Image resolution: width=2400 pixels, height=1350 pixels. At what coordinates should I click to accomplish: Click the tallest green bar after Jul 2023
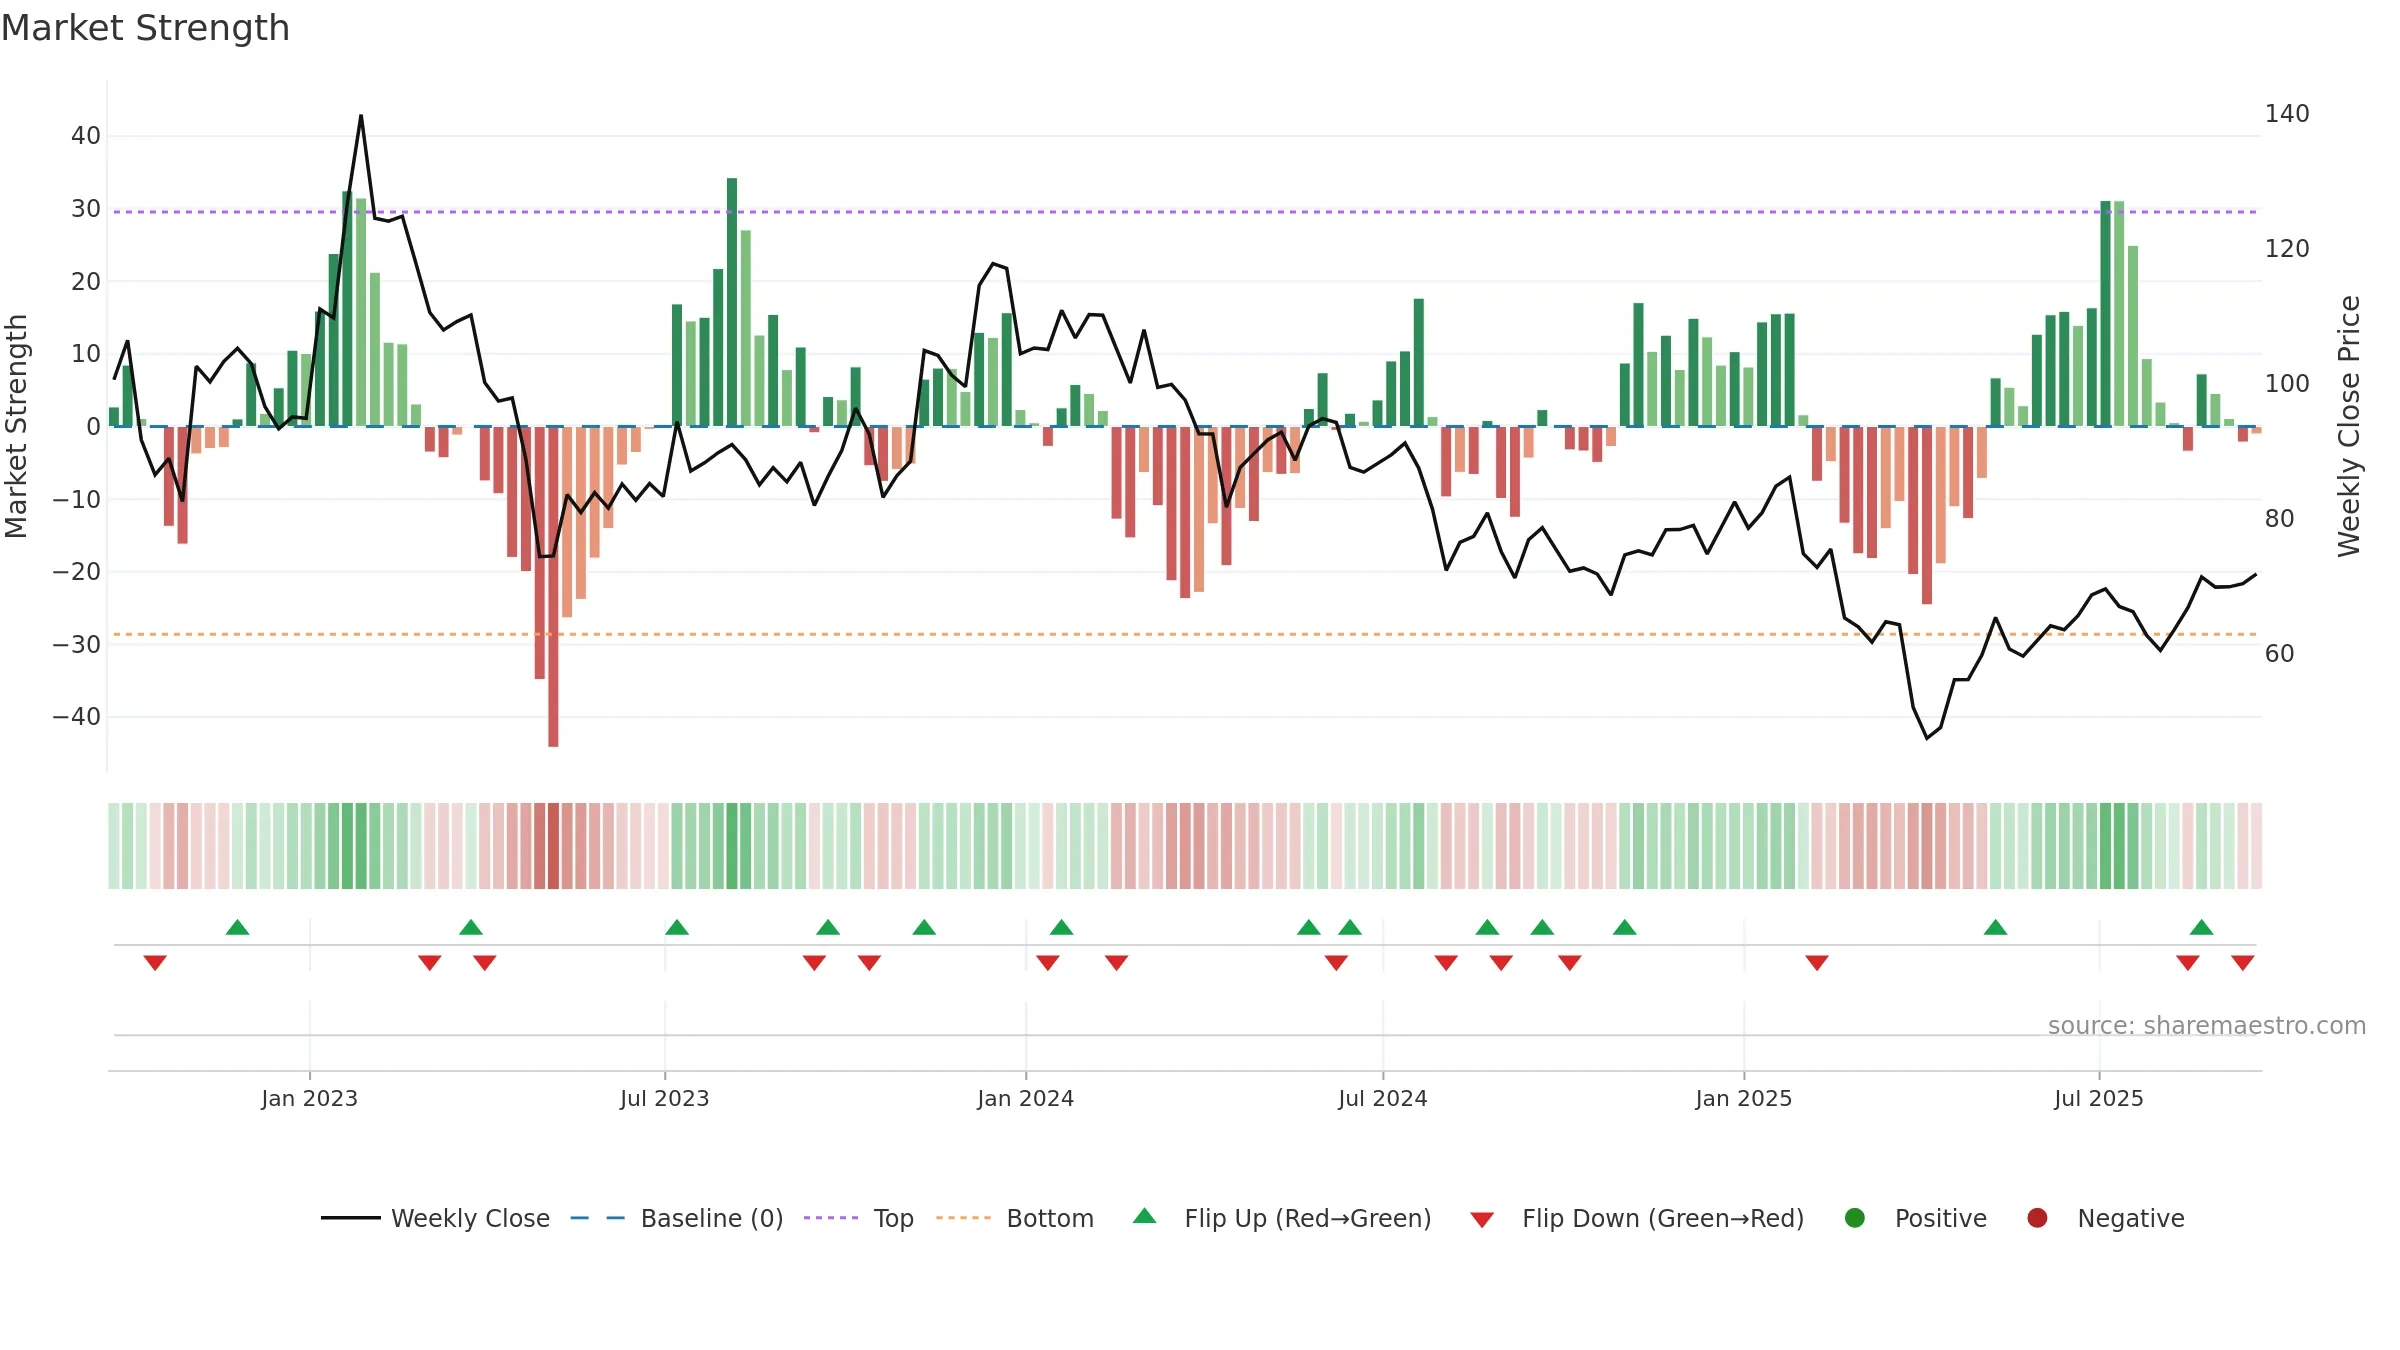click(x=732, y=302)
